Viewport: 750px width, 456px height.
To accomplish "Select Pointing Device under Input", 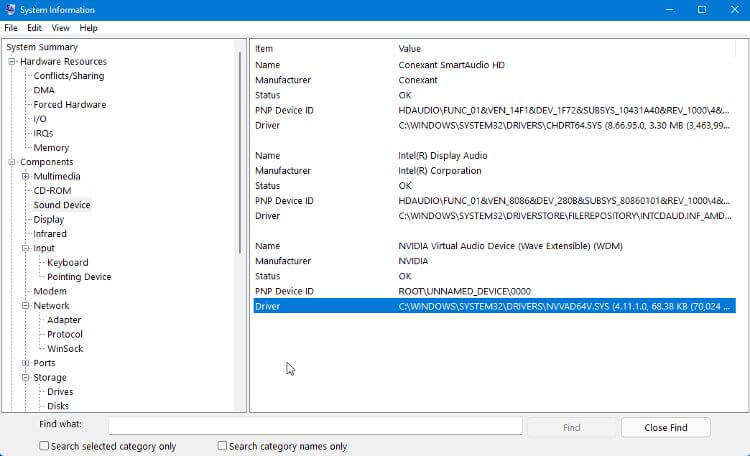I will pos(79,277).
